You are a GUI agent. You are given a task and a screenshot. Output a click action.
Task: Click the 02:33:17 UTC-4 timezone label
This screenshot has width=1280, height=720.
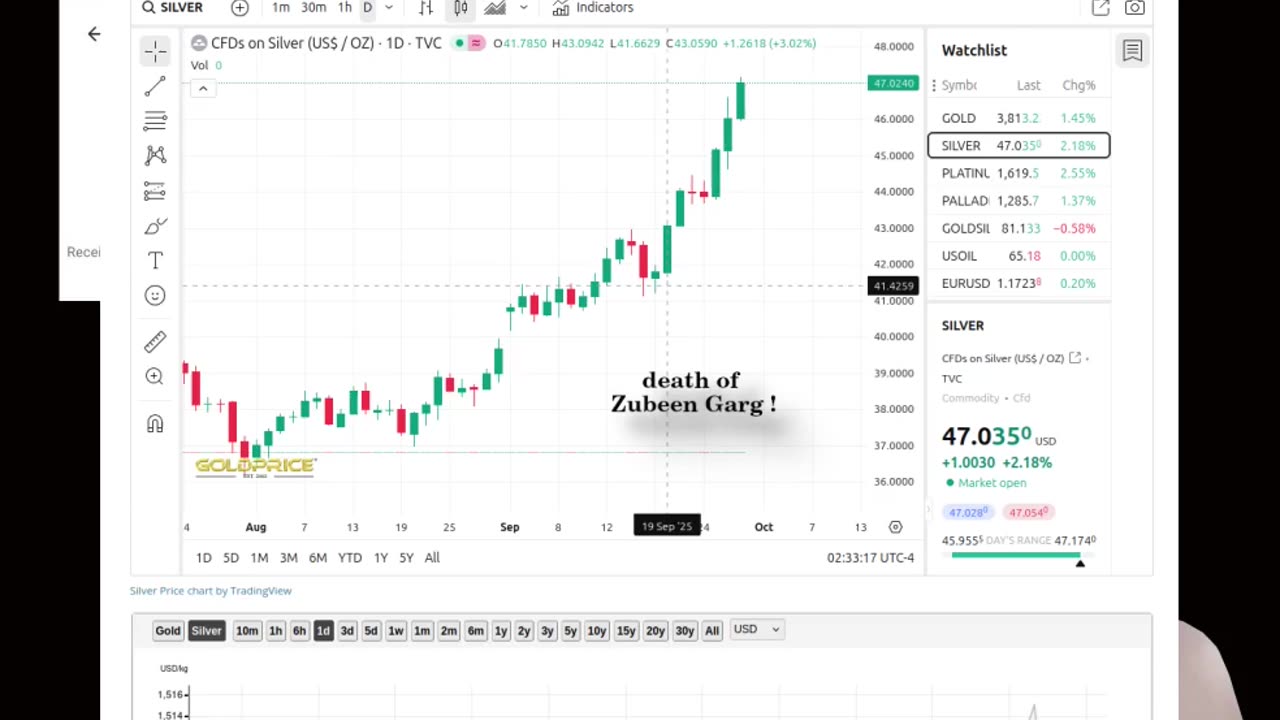click(x=870, y=558)
